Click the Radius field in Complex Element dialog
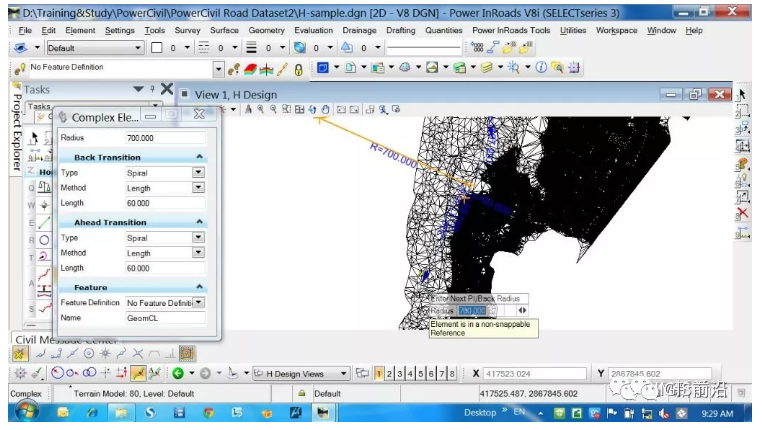The image size is (762, 430). coord(165,138)
